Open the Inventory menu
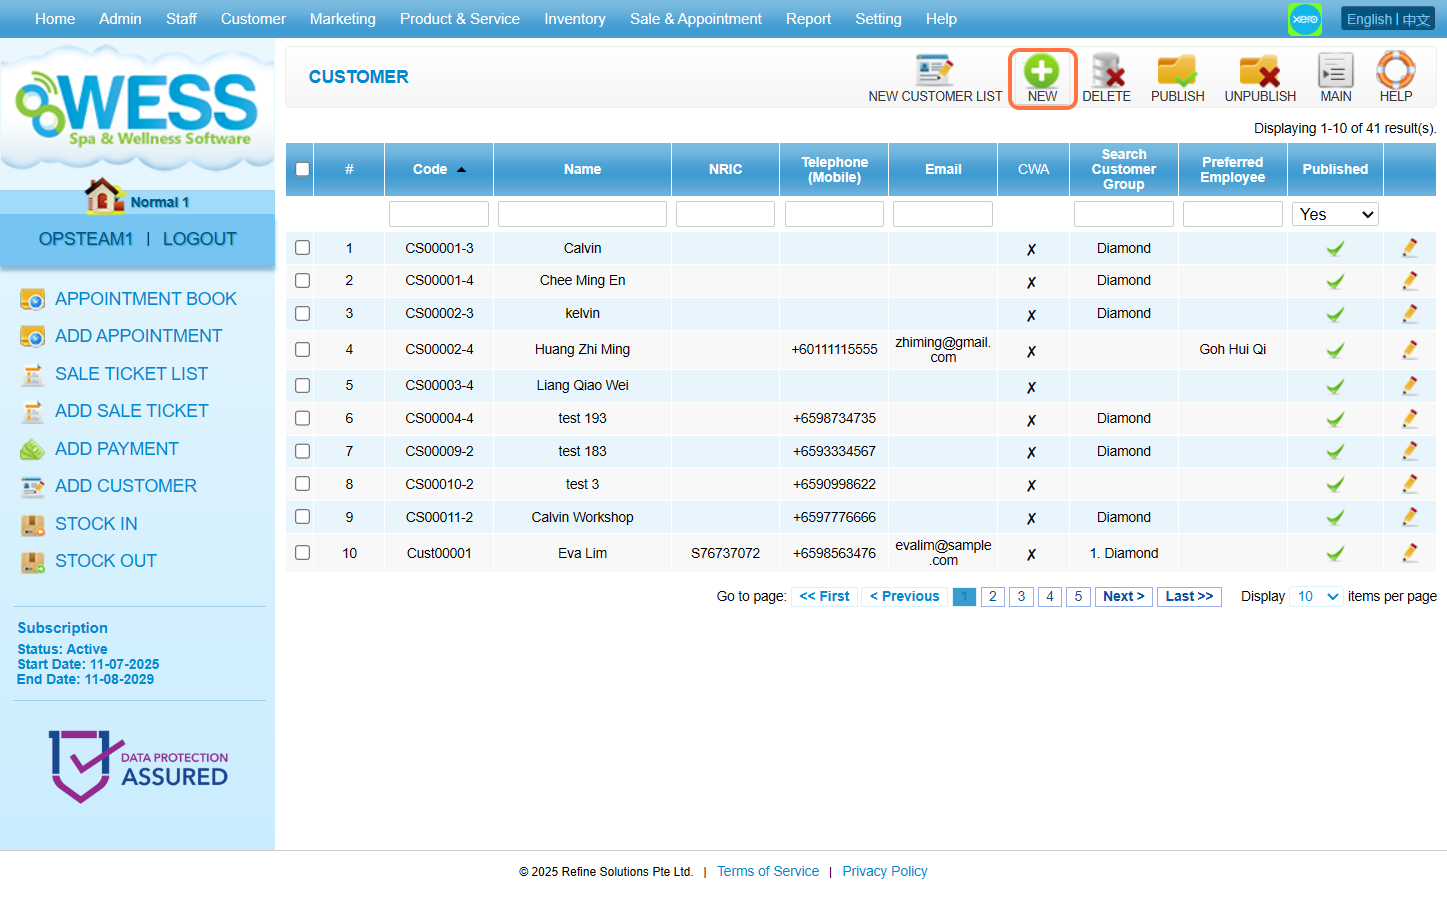Viewport: 1447px width, 912px height. click(574, 19)
